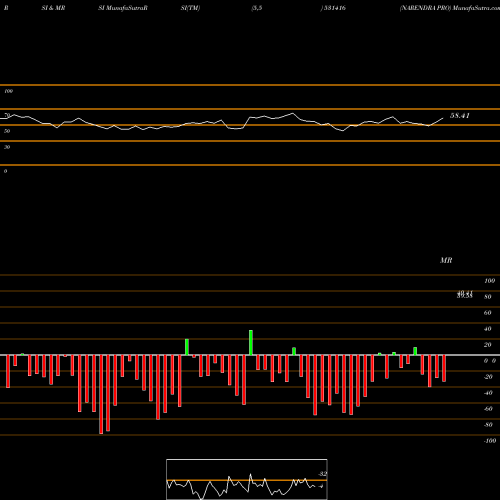This screenshot has width=500, height=500.
Task: Click the NARENDRA PRO MunafaSutra.com header text
Action: [x=450, y=8]
